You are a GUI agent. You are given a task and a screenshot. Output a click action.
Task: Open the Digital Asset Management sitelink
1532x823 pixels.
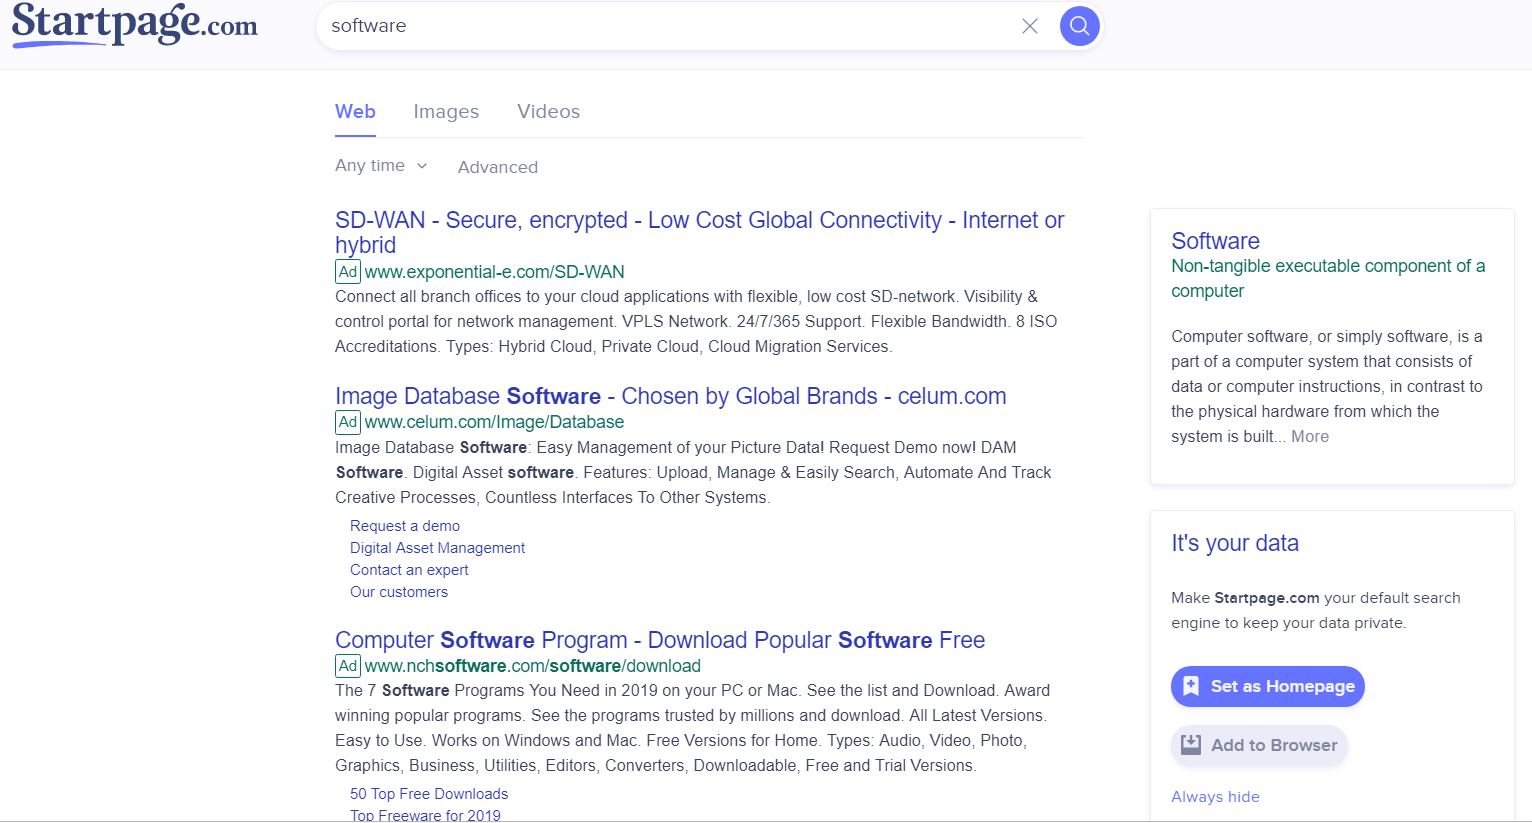pos(437,548)
